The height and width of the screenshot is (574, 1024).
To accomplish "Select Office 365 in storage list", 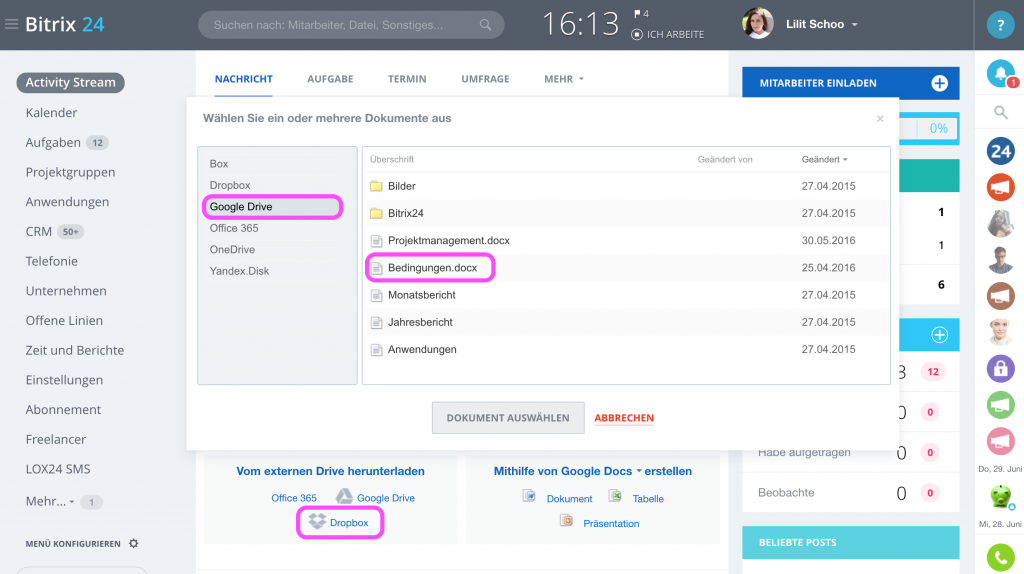I will (234, 229).
